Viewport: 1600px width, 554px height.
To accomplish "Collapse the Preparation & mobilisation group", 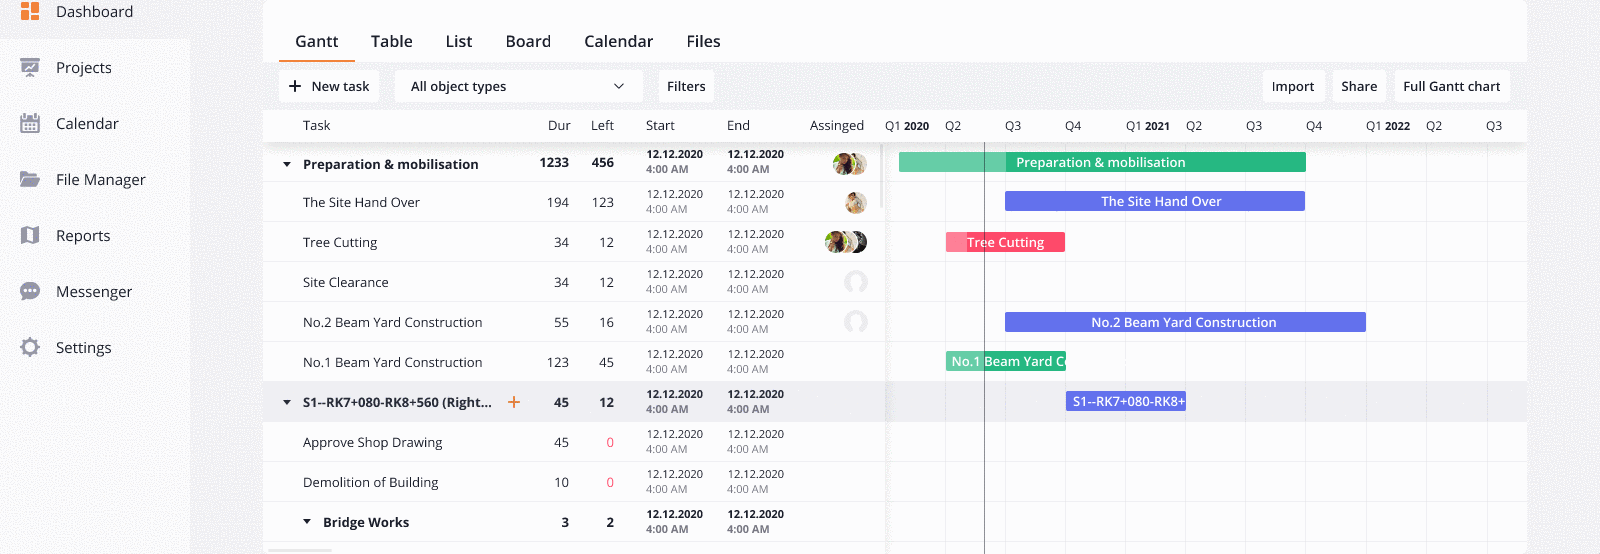I will point(287,164).
